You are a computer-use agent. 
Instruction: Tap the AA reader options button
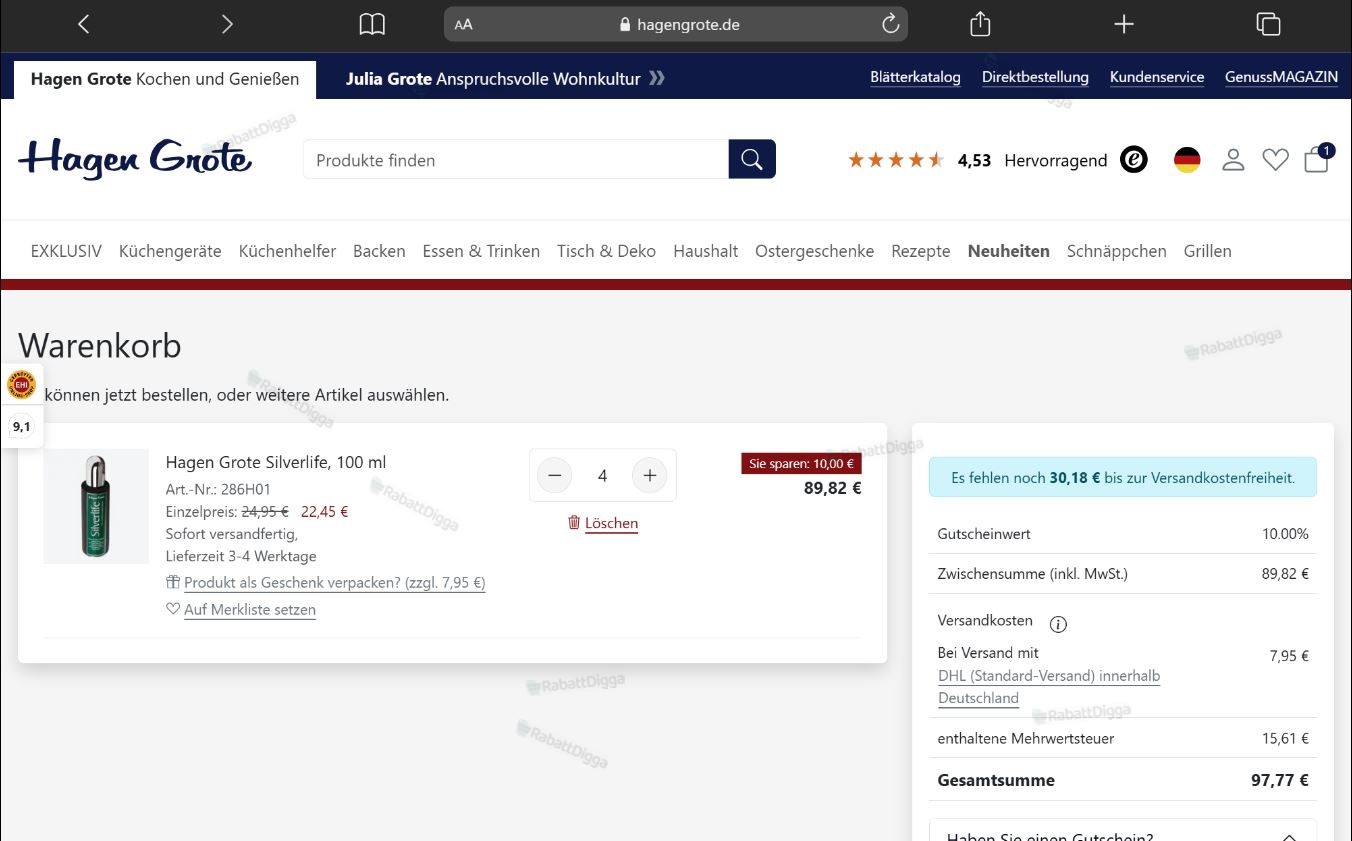463,25
